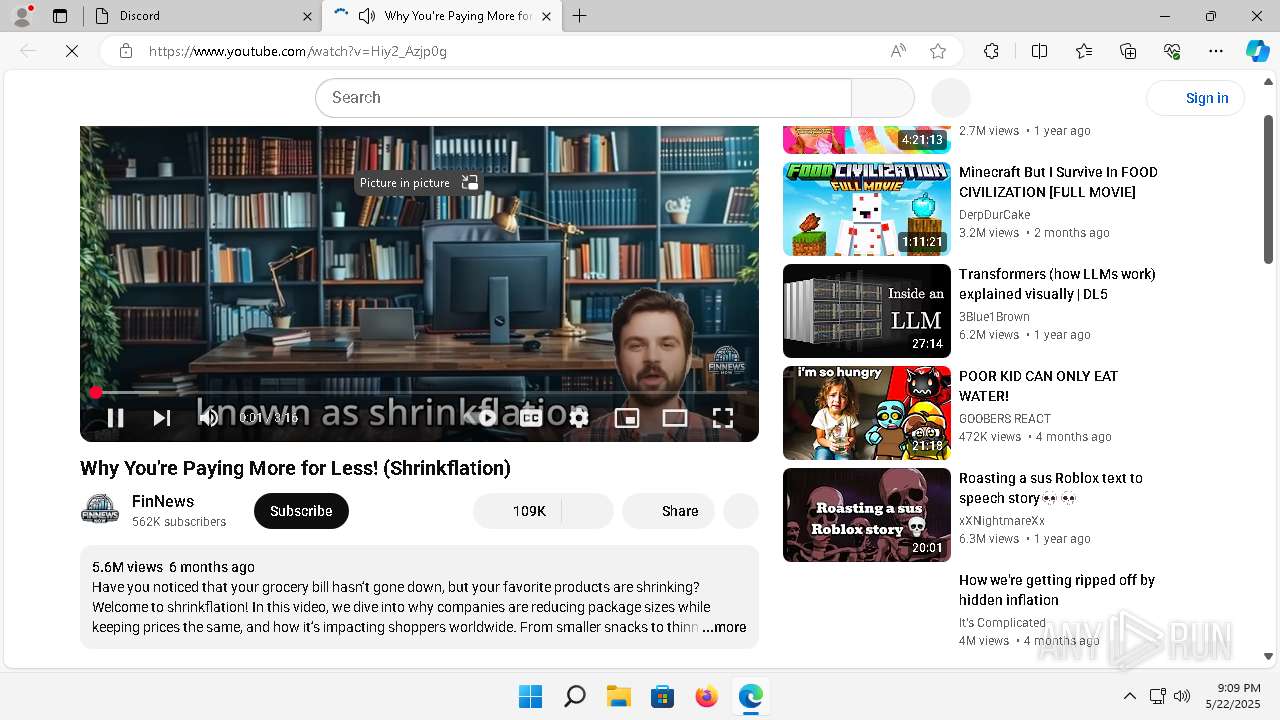Close the YouTube tab
The image size is (1280, 720).
(546, 16)
